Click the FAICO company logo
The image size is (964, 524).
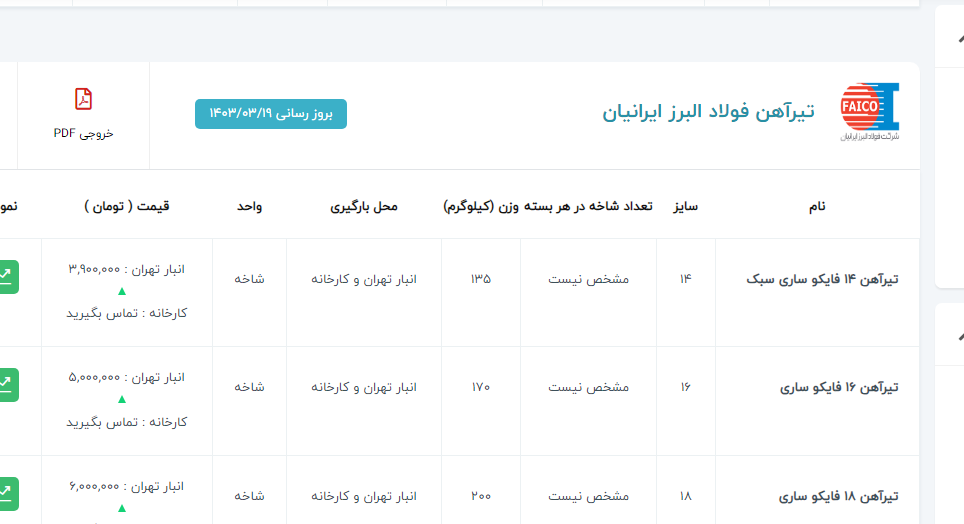[869, 111]
